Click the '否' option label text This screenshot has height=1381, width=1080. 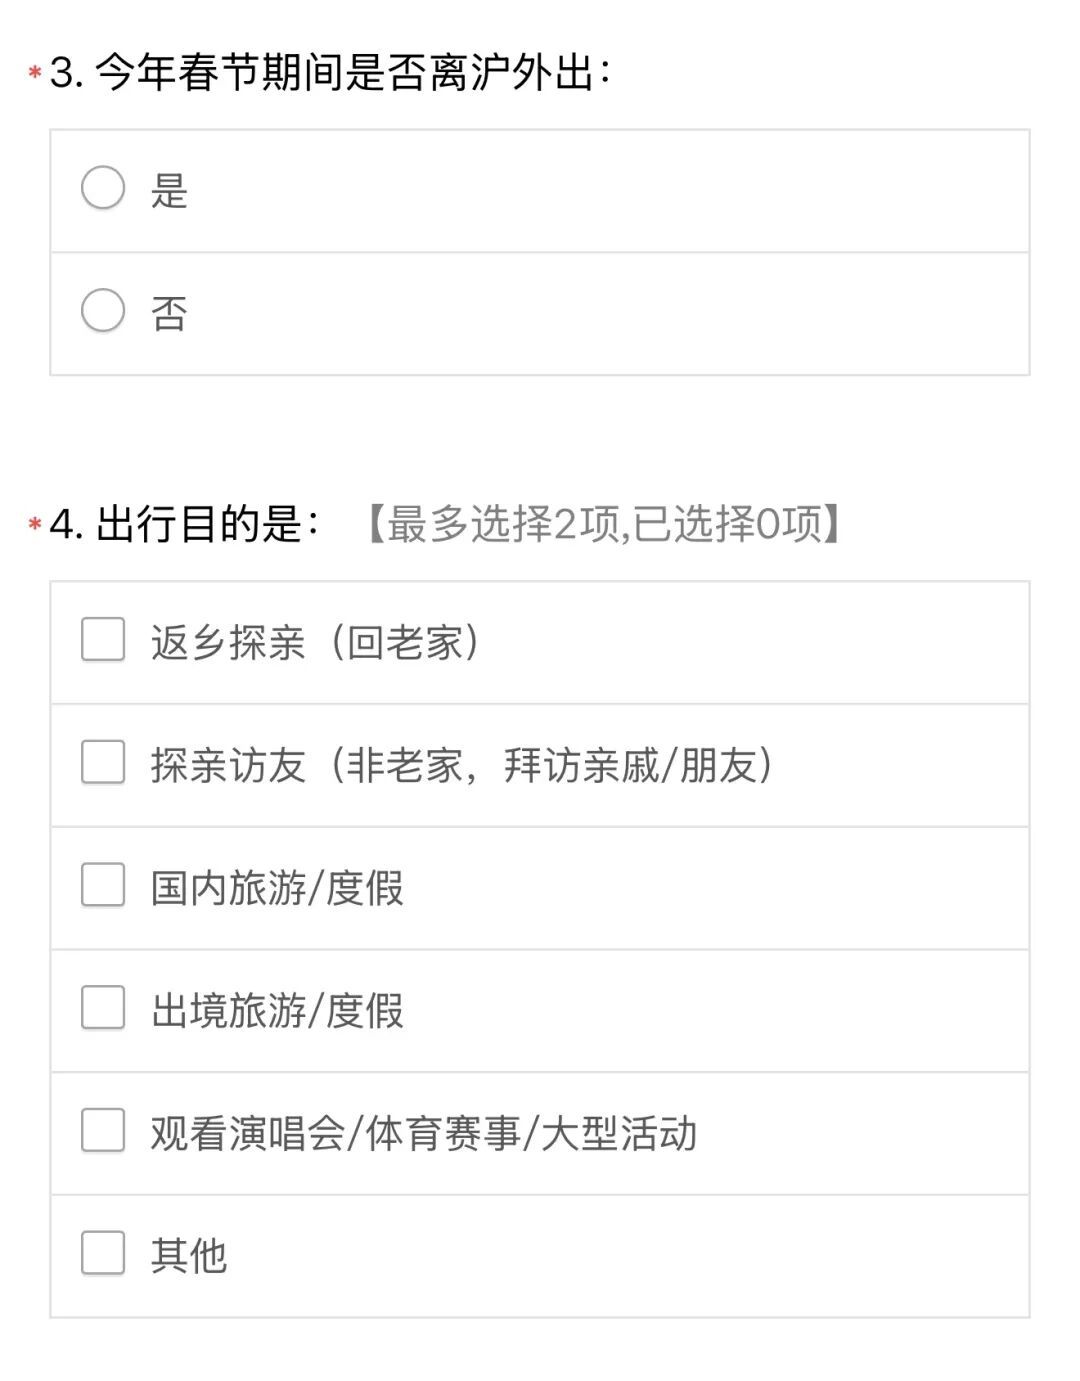[x=169, y=313]
